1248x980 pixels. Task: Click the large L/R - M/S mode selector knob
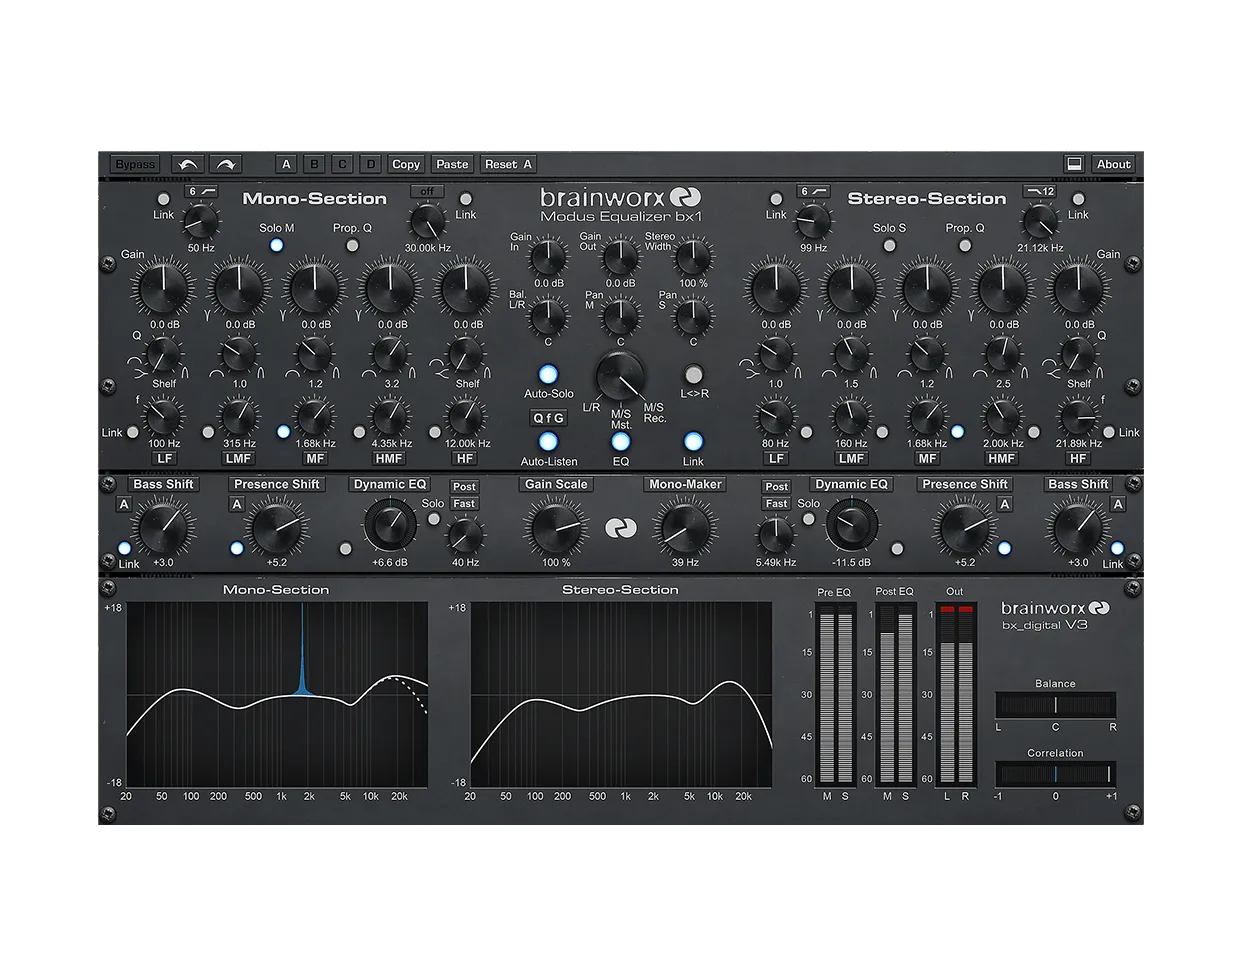(620, 376)
